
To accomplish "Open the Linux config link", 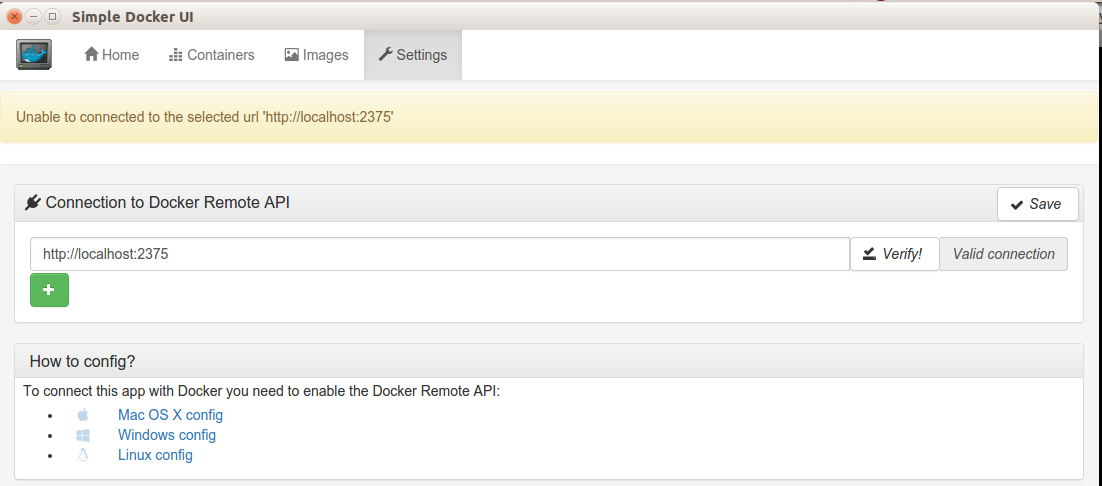I will tap(155, 455).
